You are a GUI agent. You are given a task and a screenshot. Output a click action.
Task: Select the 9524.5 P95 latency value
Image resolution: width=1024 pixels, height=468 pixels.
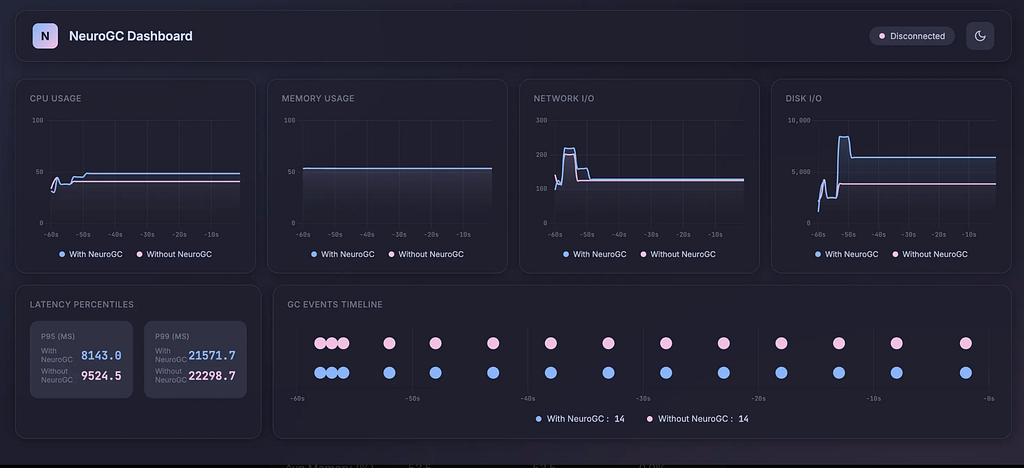[101, 376]
